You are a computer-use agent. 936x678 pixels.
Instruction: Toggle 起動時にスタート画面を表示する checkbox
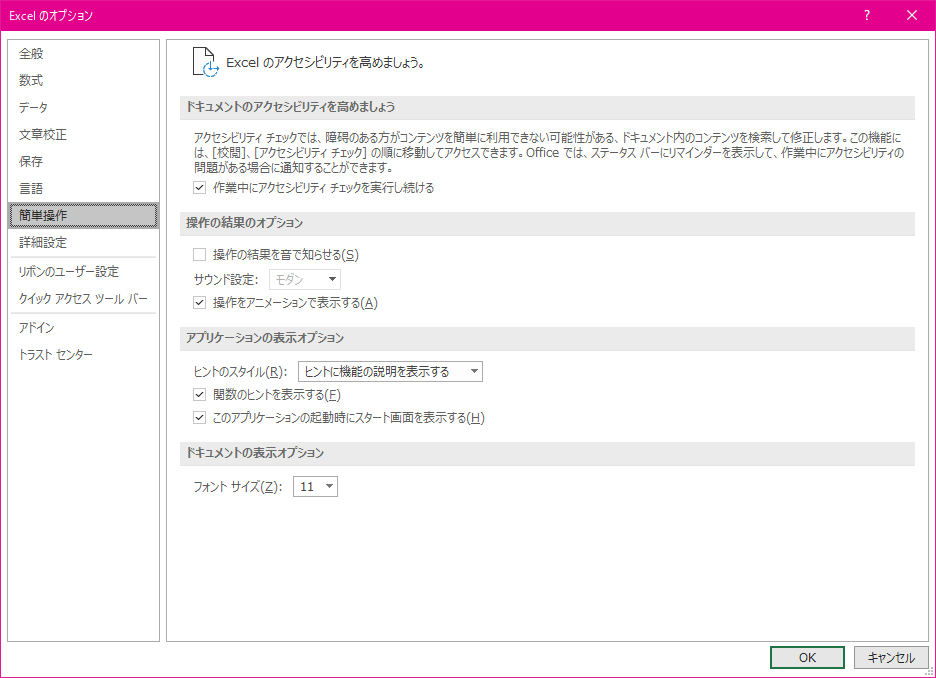coord(199,418)
